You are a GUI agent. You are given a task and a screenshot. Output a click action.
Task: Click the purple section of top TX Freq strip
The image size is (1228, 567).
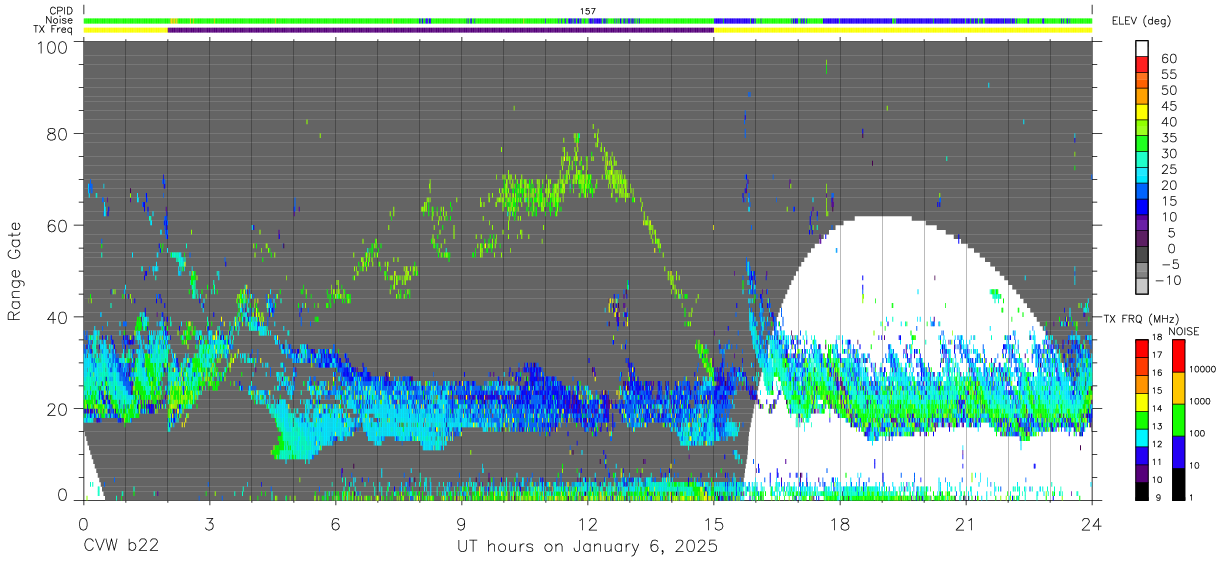[x=441, y=30]
